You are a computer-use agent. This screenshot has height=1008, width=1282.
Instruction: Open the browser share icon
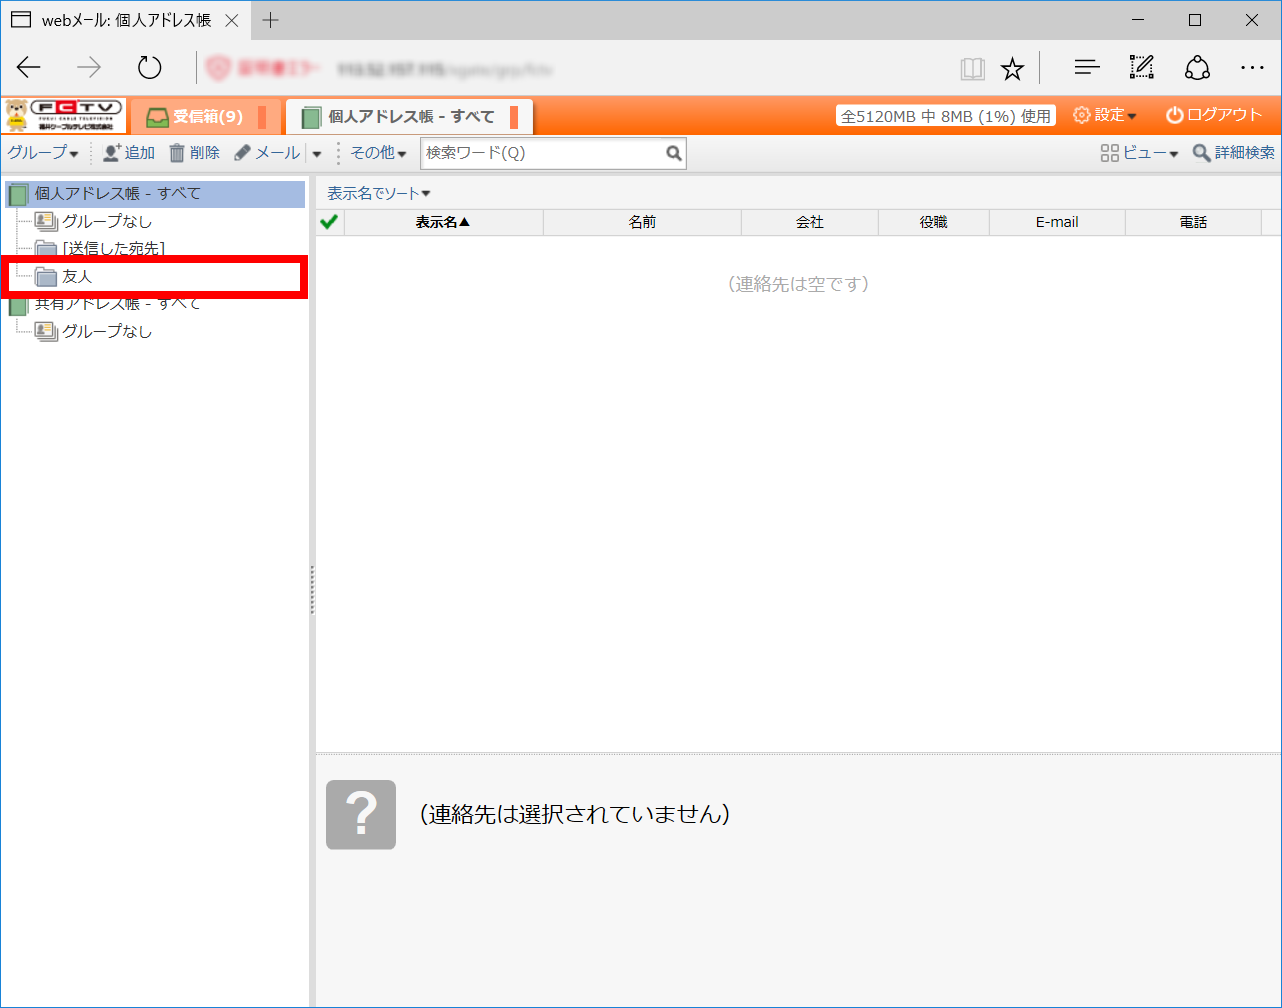point(1197,68)
